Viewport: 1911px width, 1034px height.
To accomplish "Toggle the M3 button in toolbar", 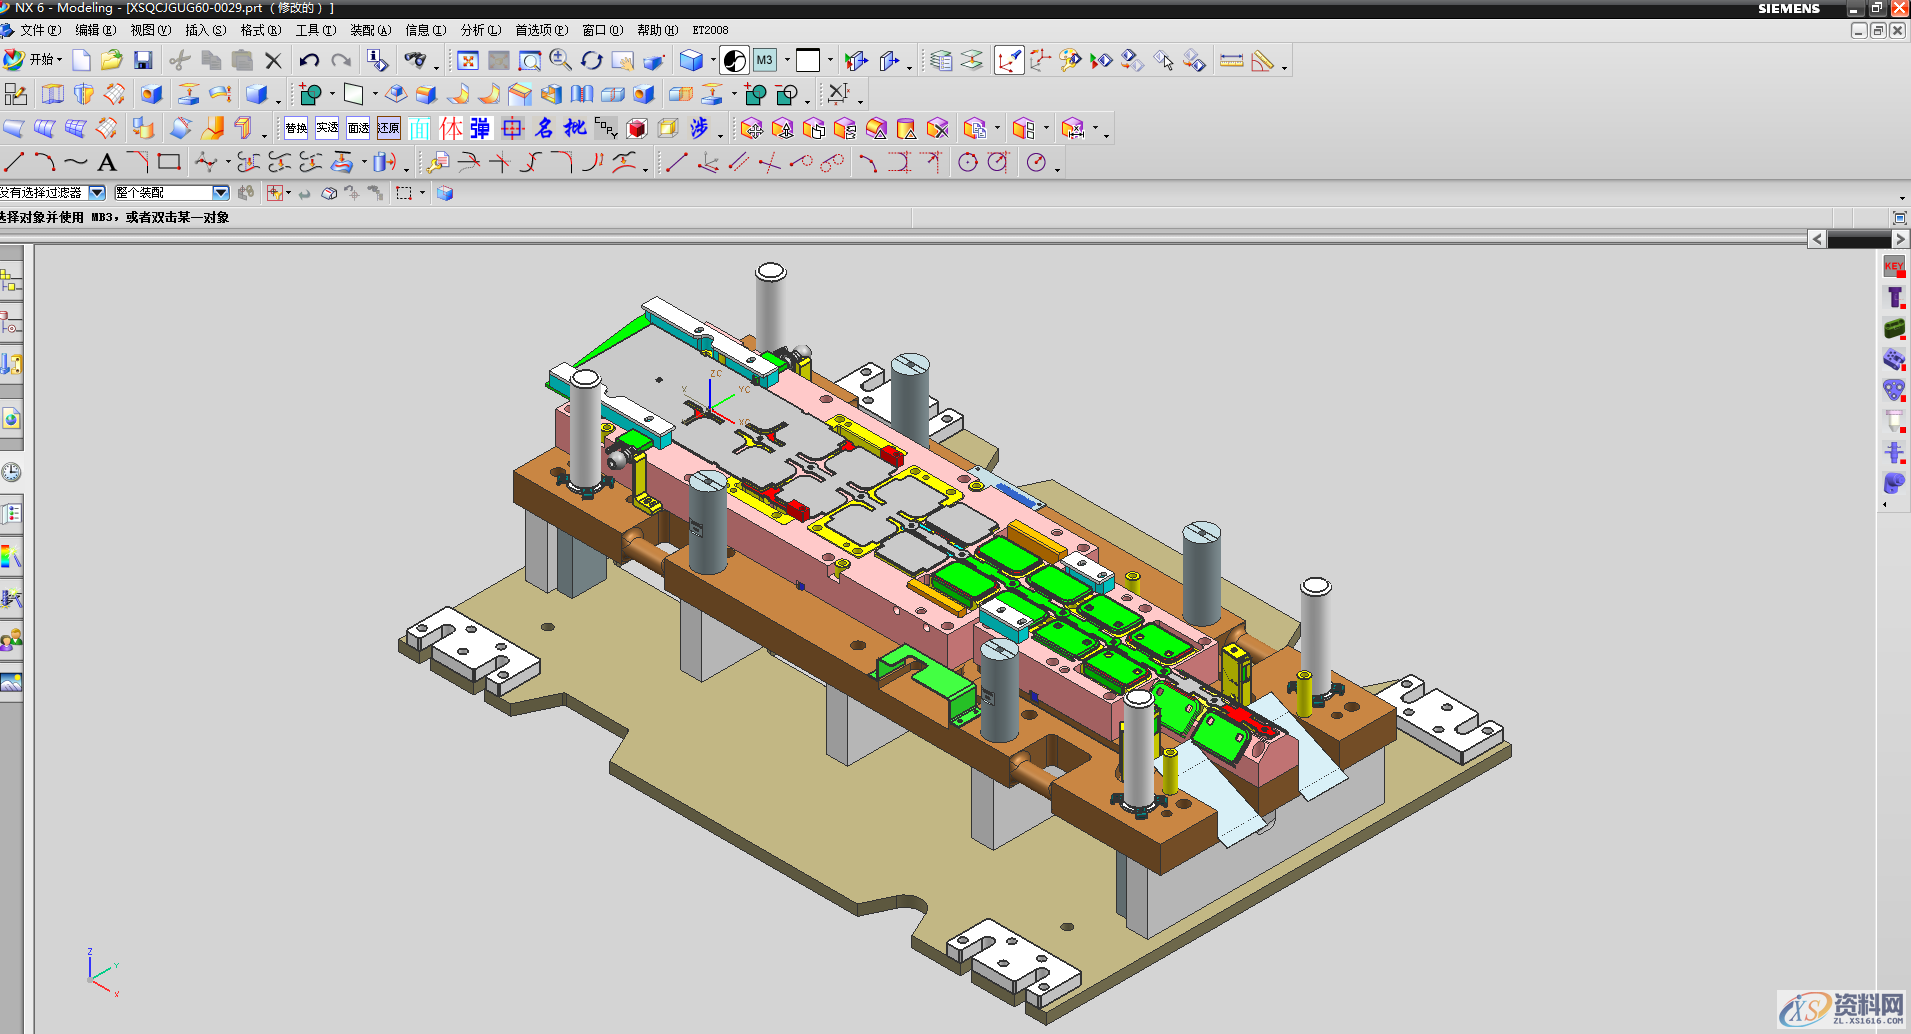I will point(765,61).
